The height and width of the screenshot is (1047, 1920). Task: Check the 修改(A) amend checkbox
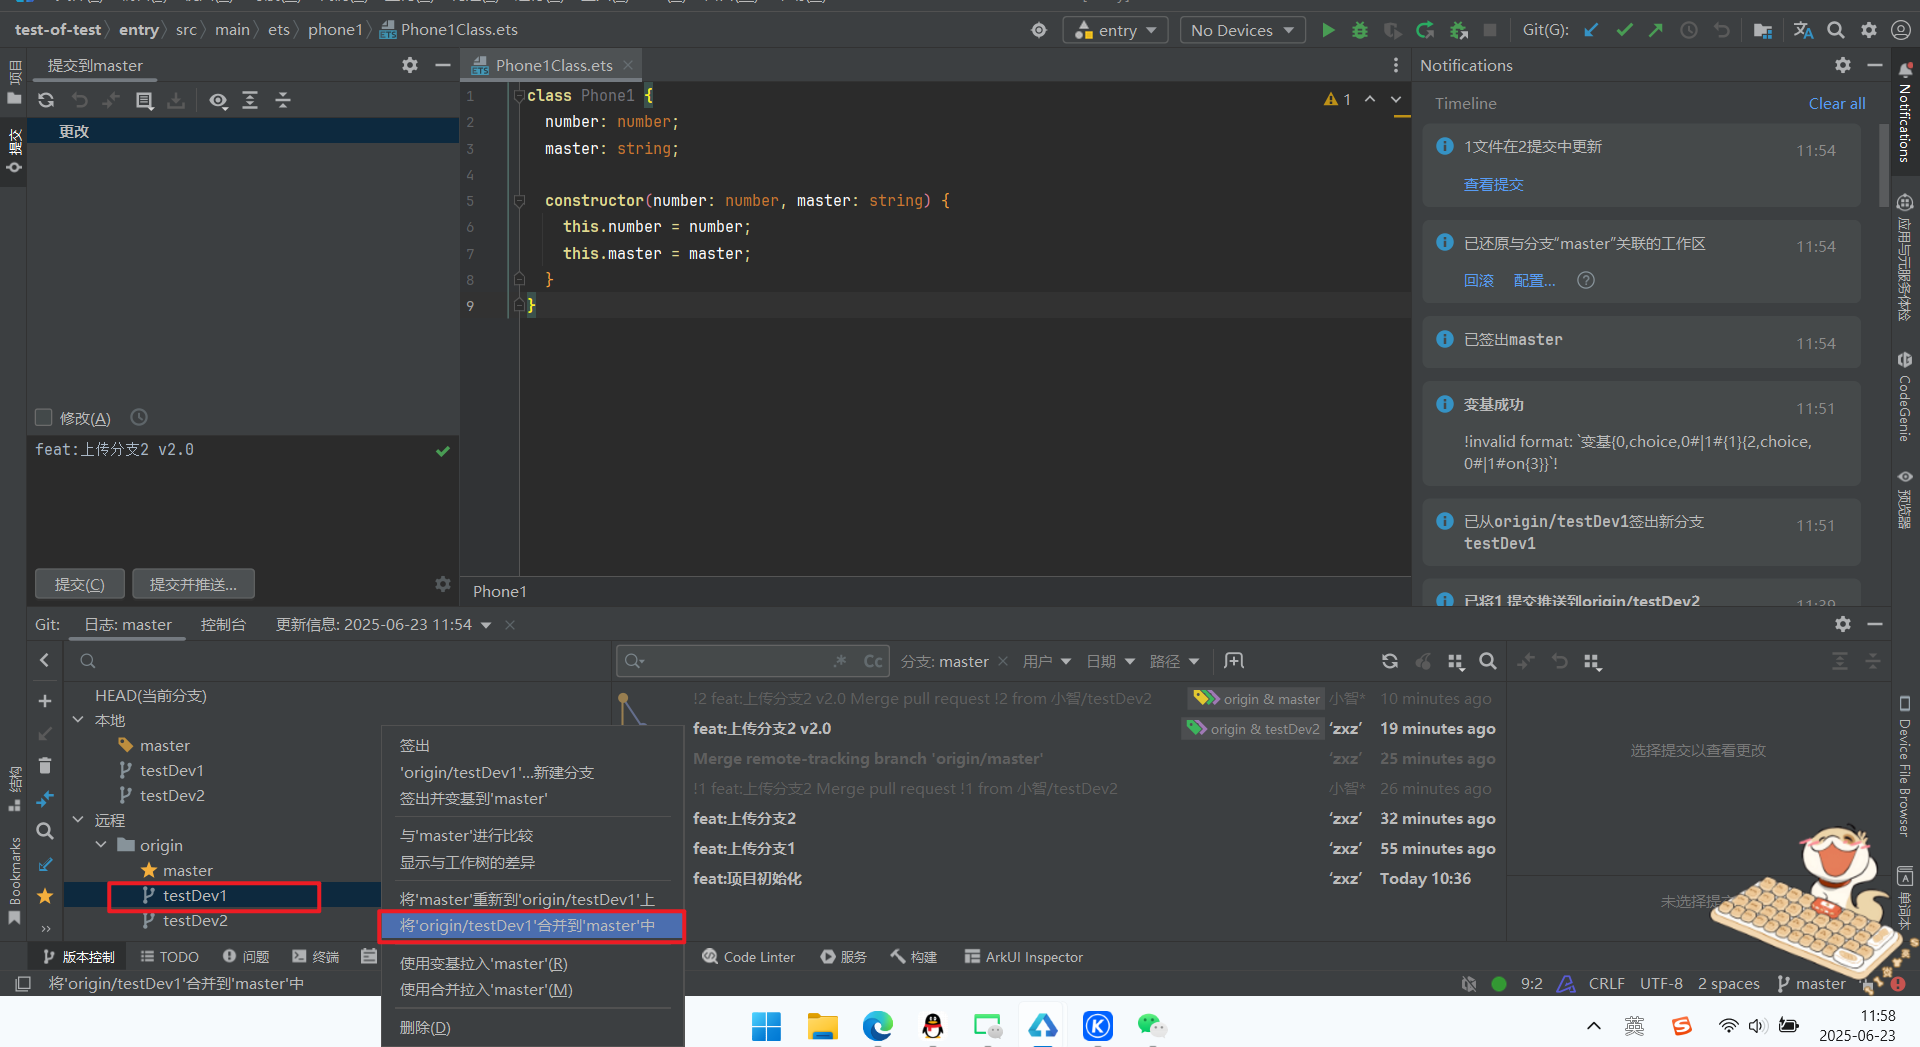43,417
